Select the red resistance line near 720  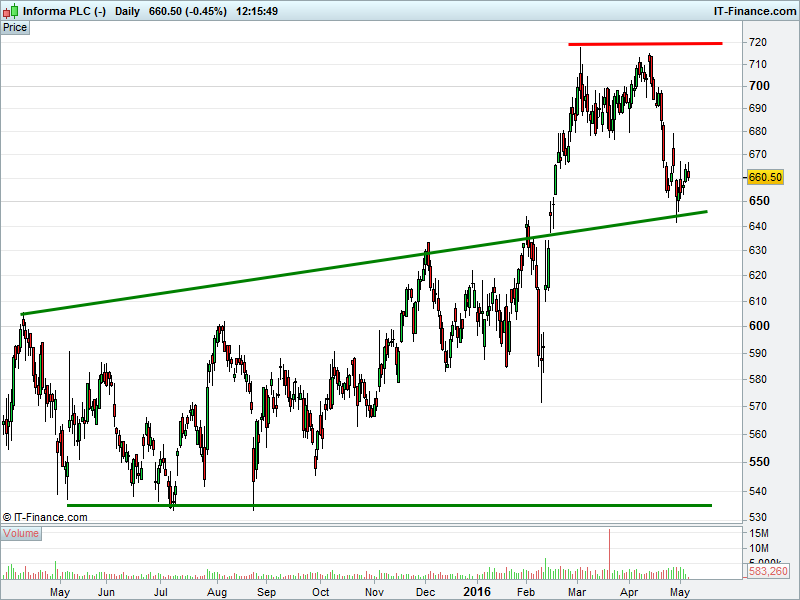pyautogui.click(x=645, y=44)
